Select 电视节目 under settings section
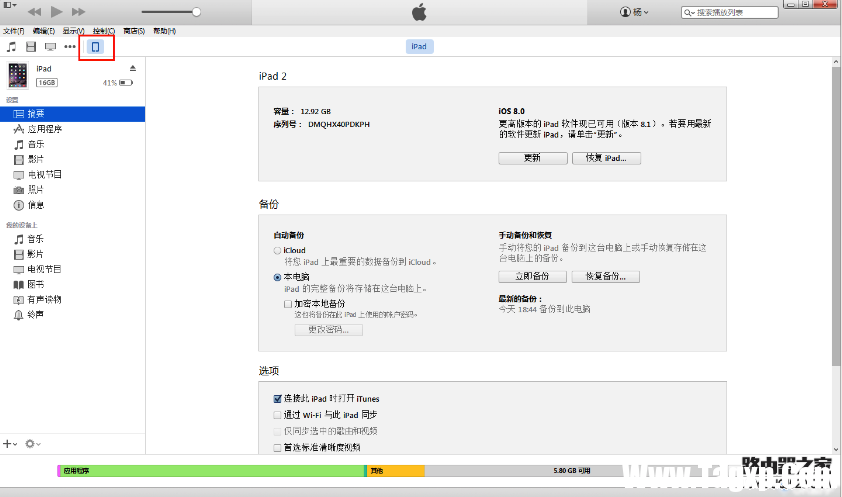 pos(72,174)
